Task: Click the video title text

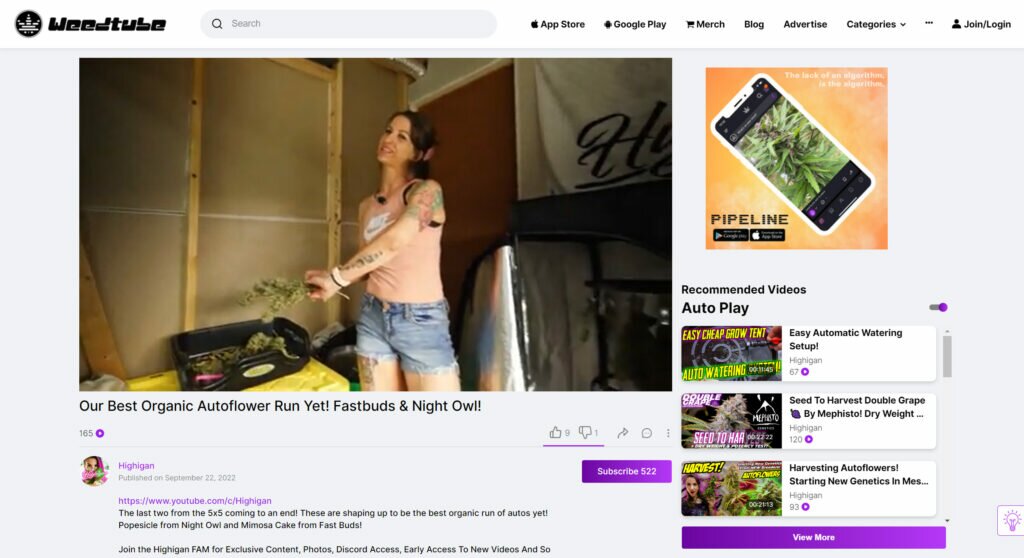Action: pos(280,406)
